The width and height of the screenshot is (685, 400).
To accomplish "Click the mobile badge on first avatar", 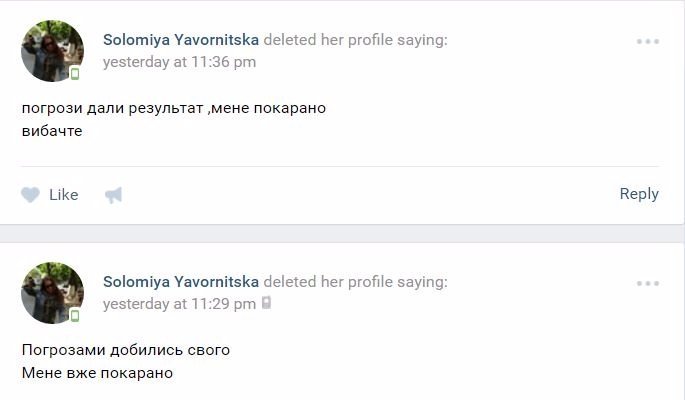I will pos(75,74).
